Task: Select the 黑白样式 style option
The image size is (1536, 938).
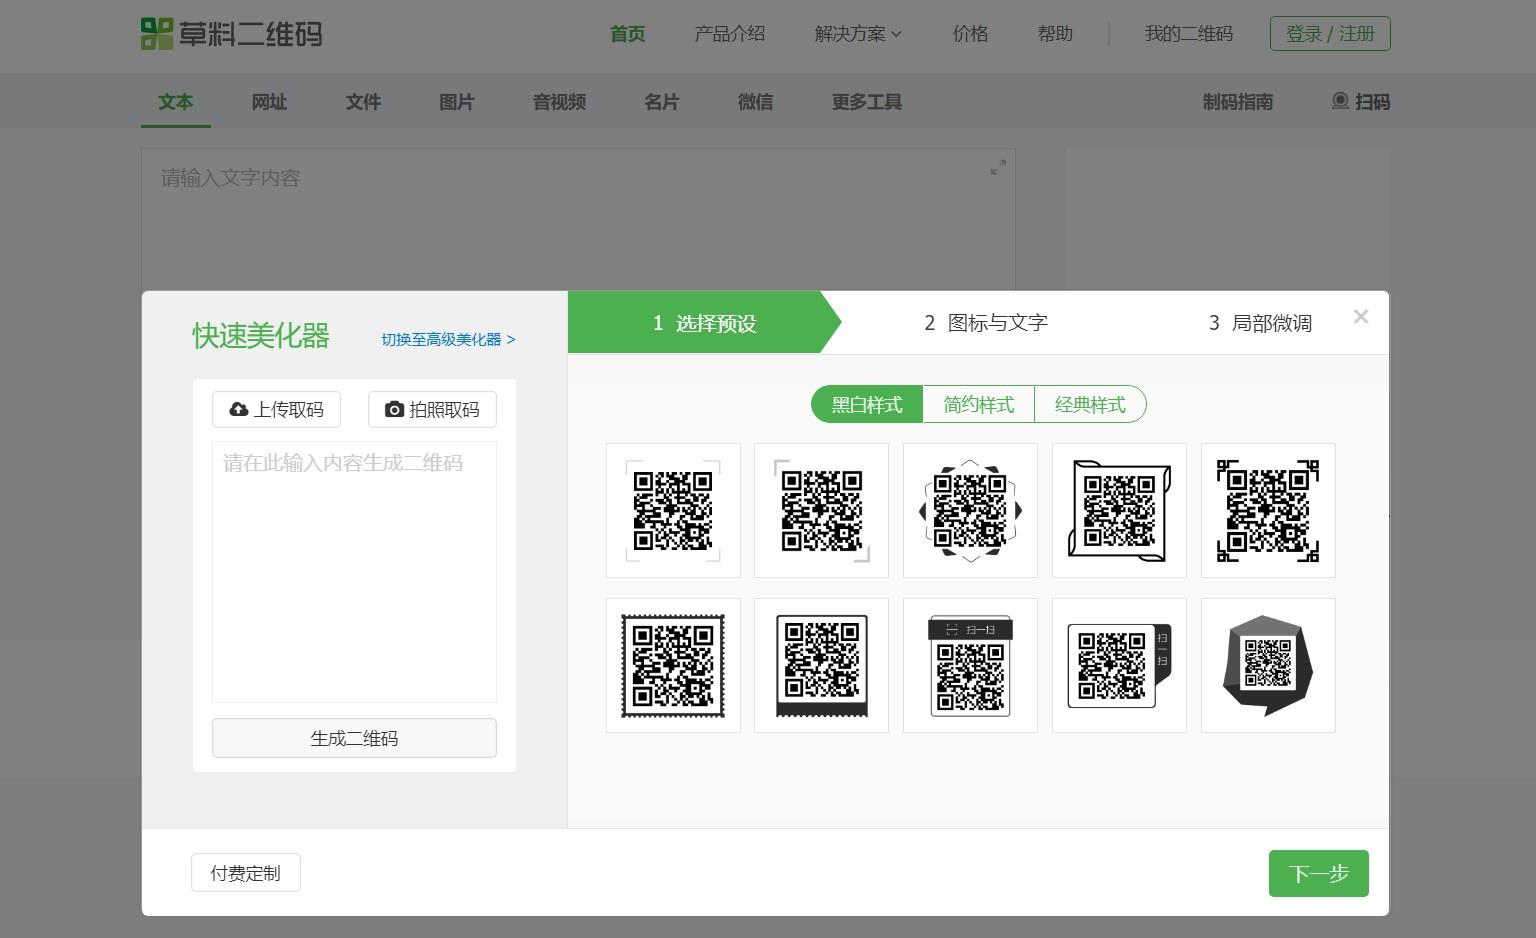Action: (866, 404)
